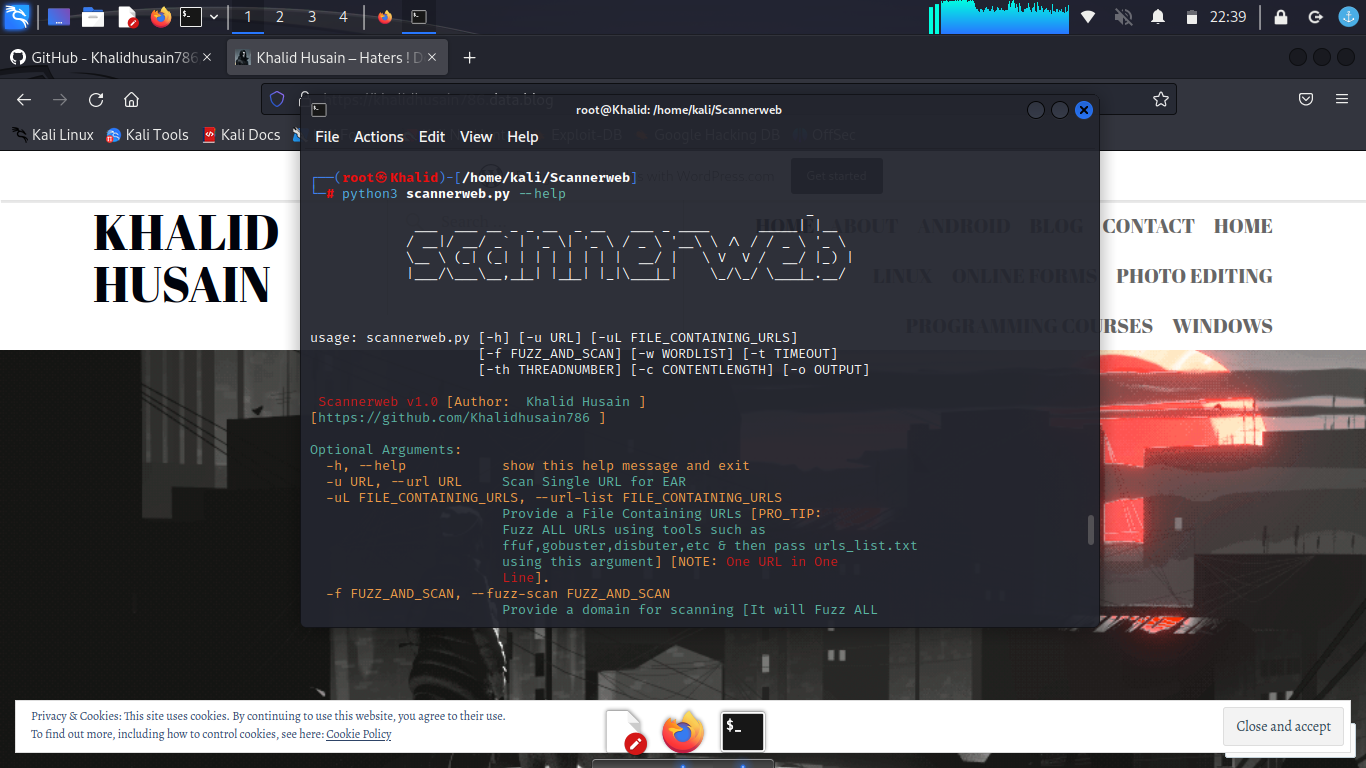Click the KHALID HUSAIN site title
Screen dimensions: 1366x768
coord(186,258)
